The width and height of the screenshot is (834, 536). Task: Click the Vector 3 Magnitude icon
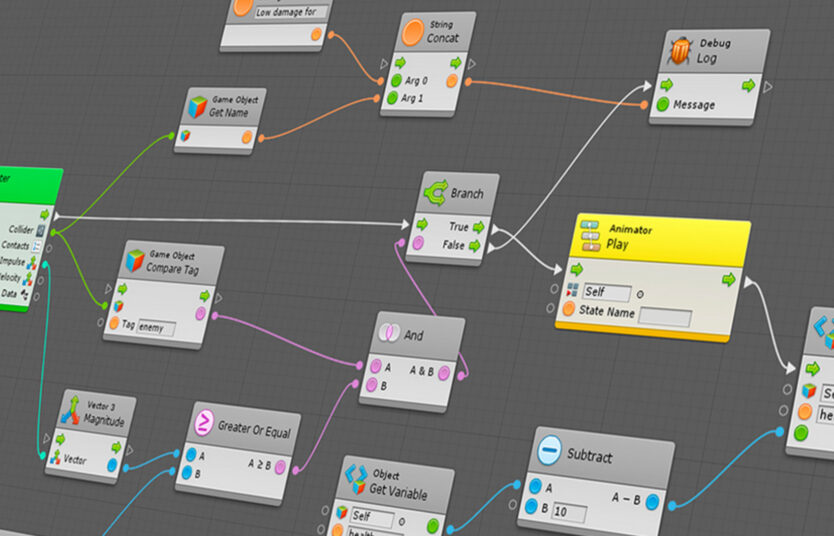coord(71,409)
